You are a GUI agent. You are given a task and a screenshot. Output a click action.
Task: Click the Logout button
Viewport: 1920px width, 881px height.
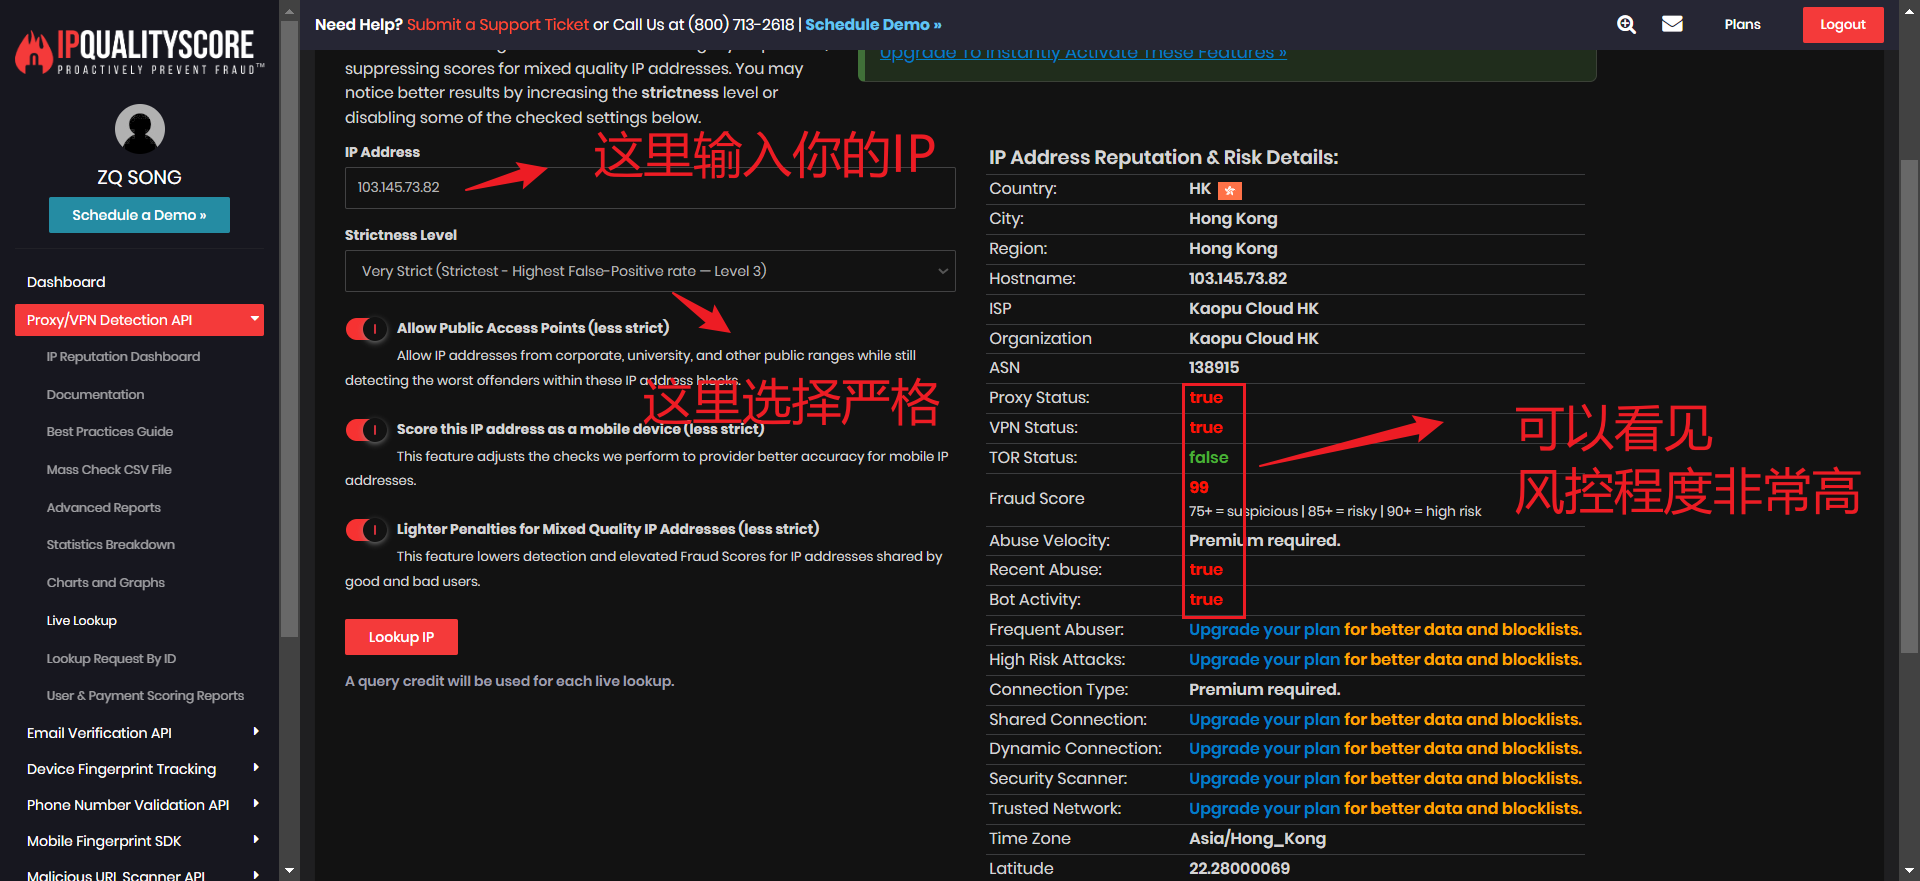click(x=1843, y=25)
